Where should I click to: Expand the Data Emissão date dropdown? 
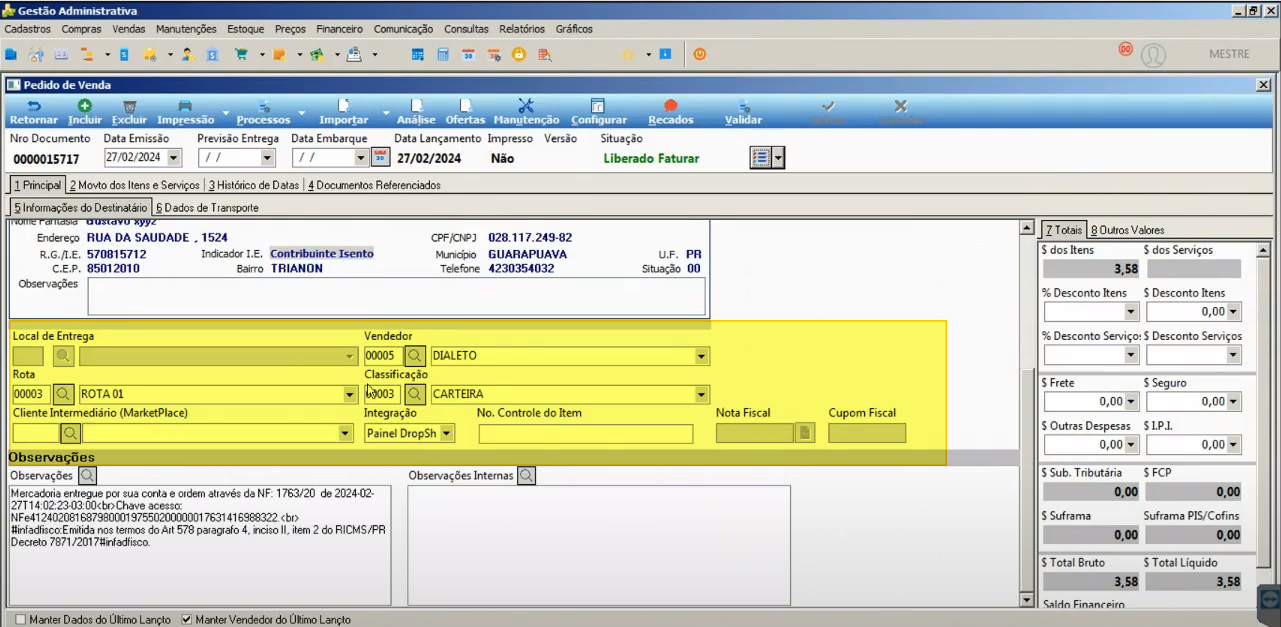(174, 158)
